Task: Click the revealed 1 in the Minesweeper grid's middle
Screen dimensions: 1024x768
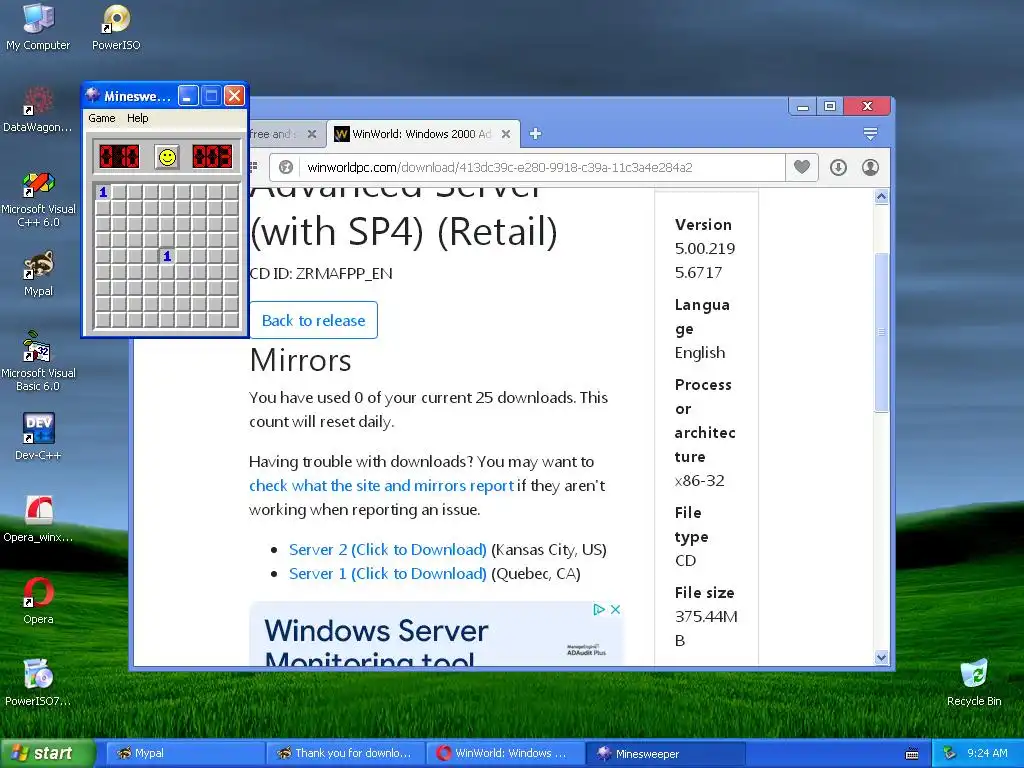Action: tap(167, 256)
